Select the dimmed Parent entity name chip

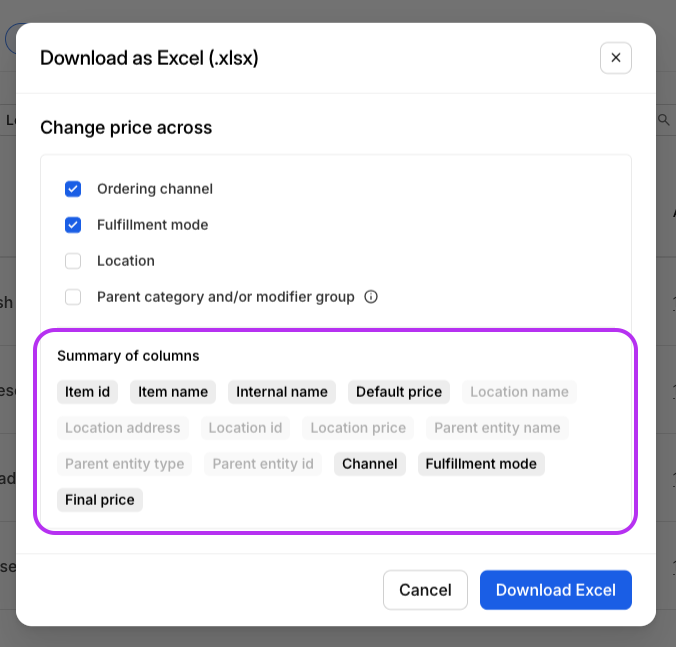(497, 428)
